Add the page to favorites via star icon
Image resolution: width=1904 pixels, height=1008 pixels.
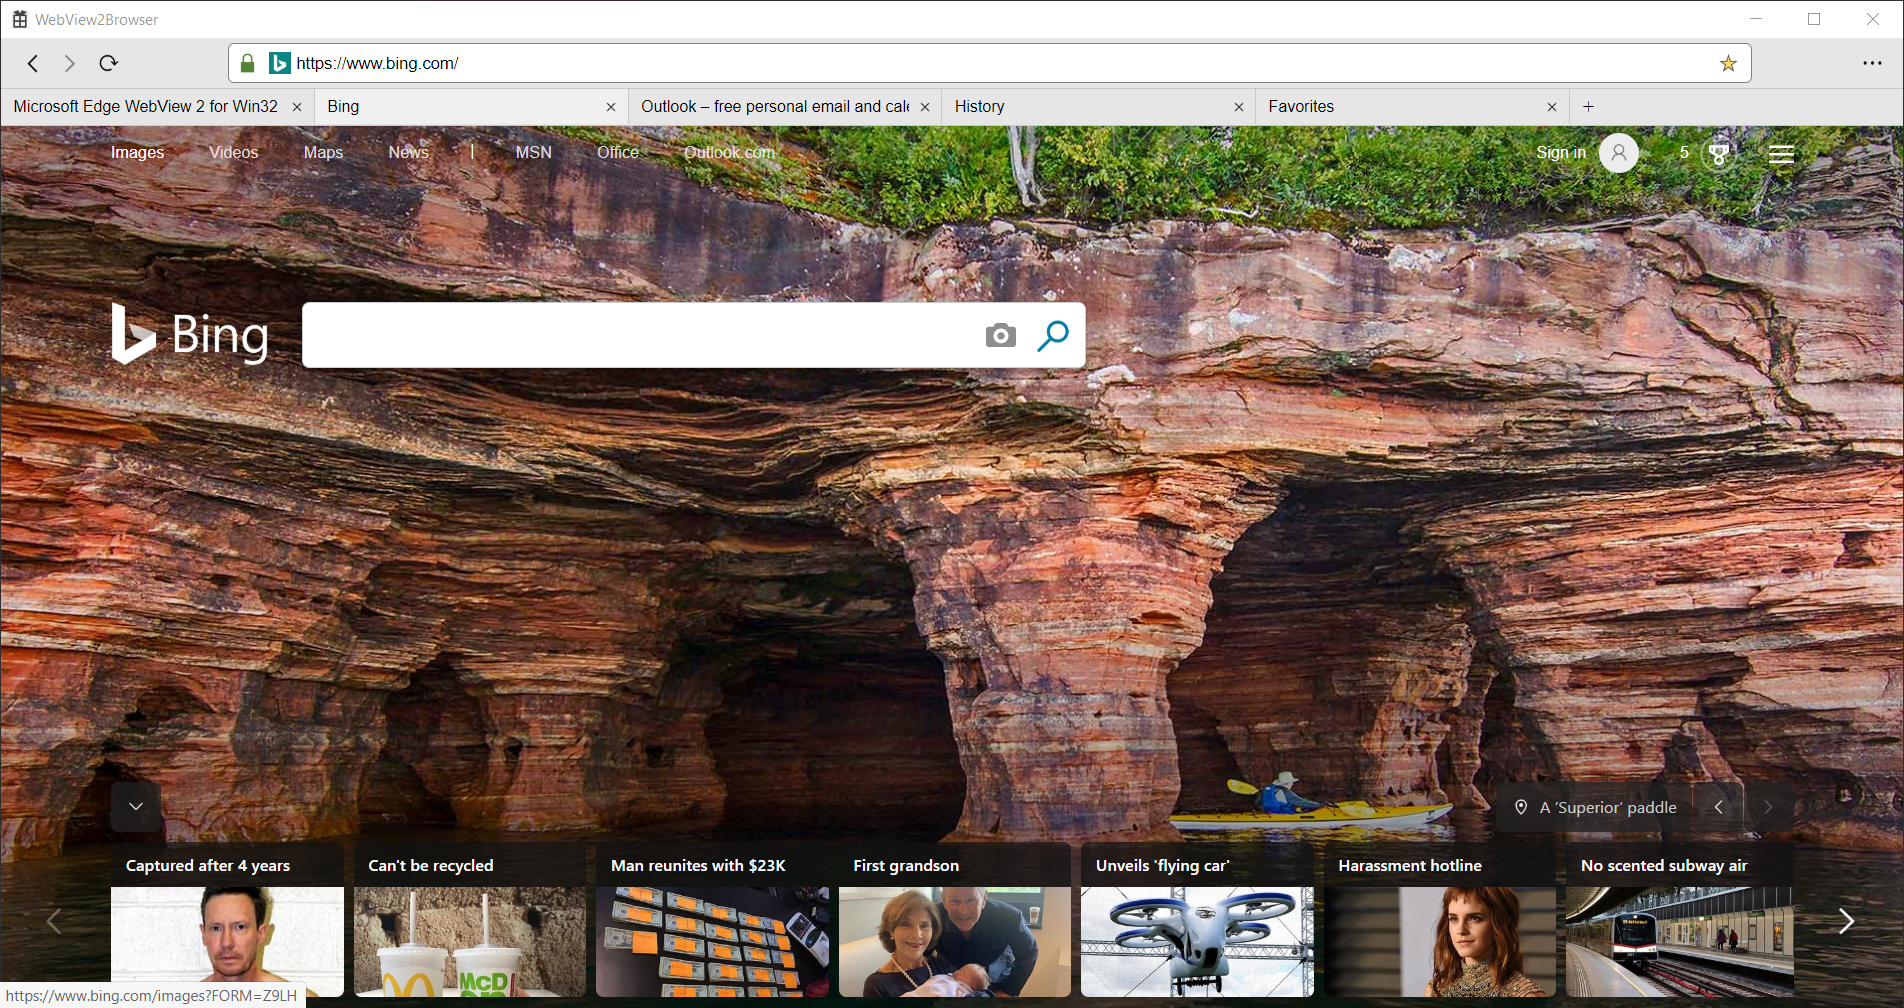point(1727,62)
